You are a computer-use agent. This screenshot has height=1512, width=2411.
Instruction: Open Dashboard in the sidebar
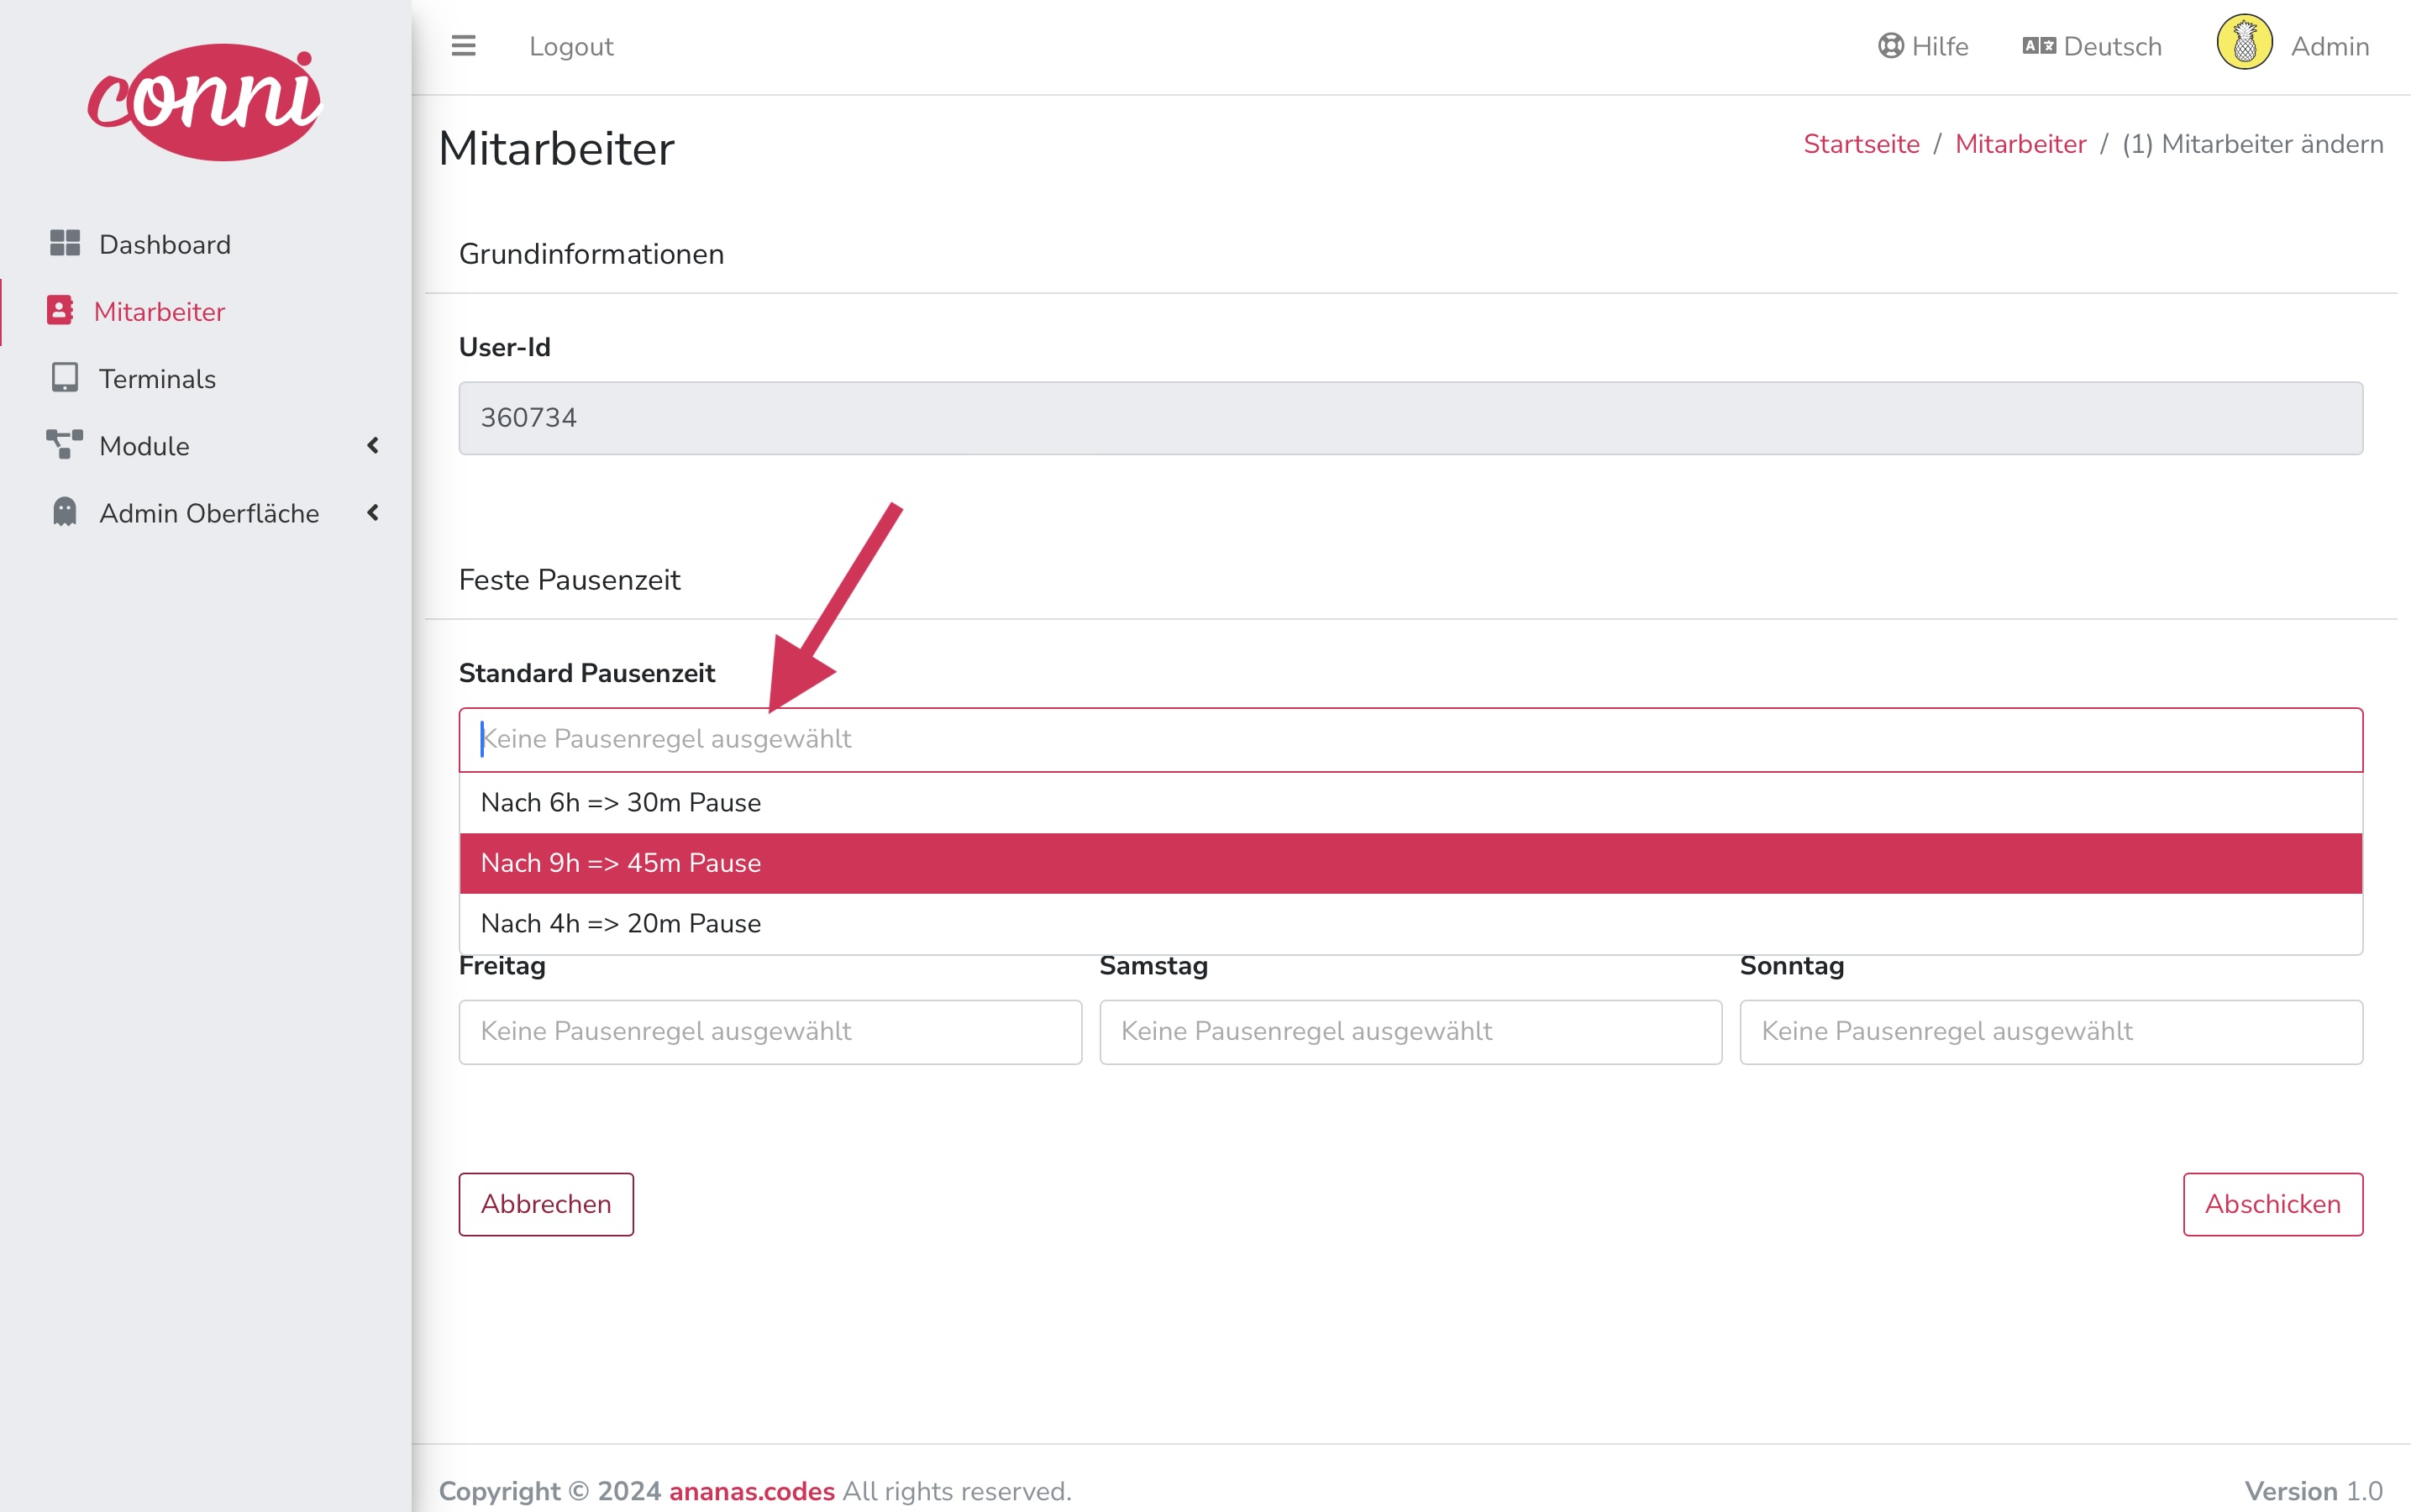pos(165,244)
